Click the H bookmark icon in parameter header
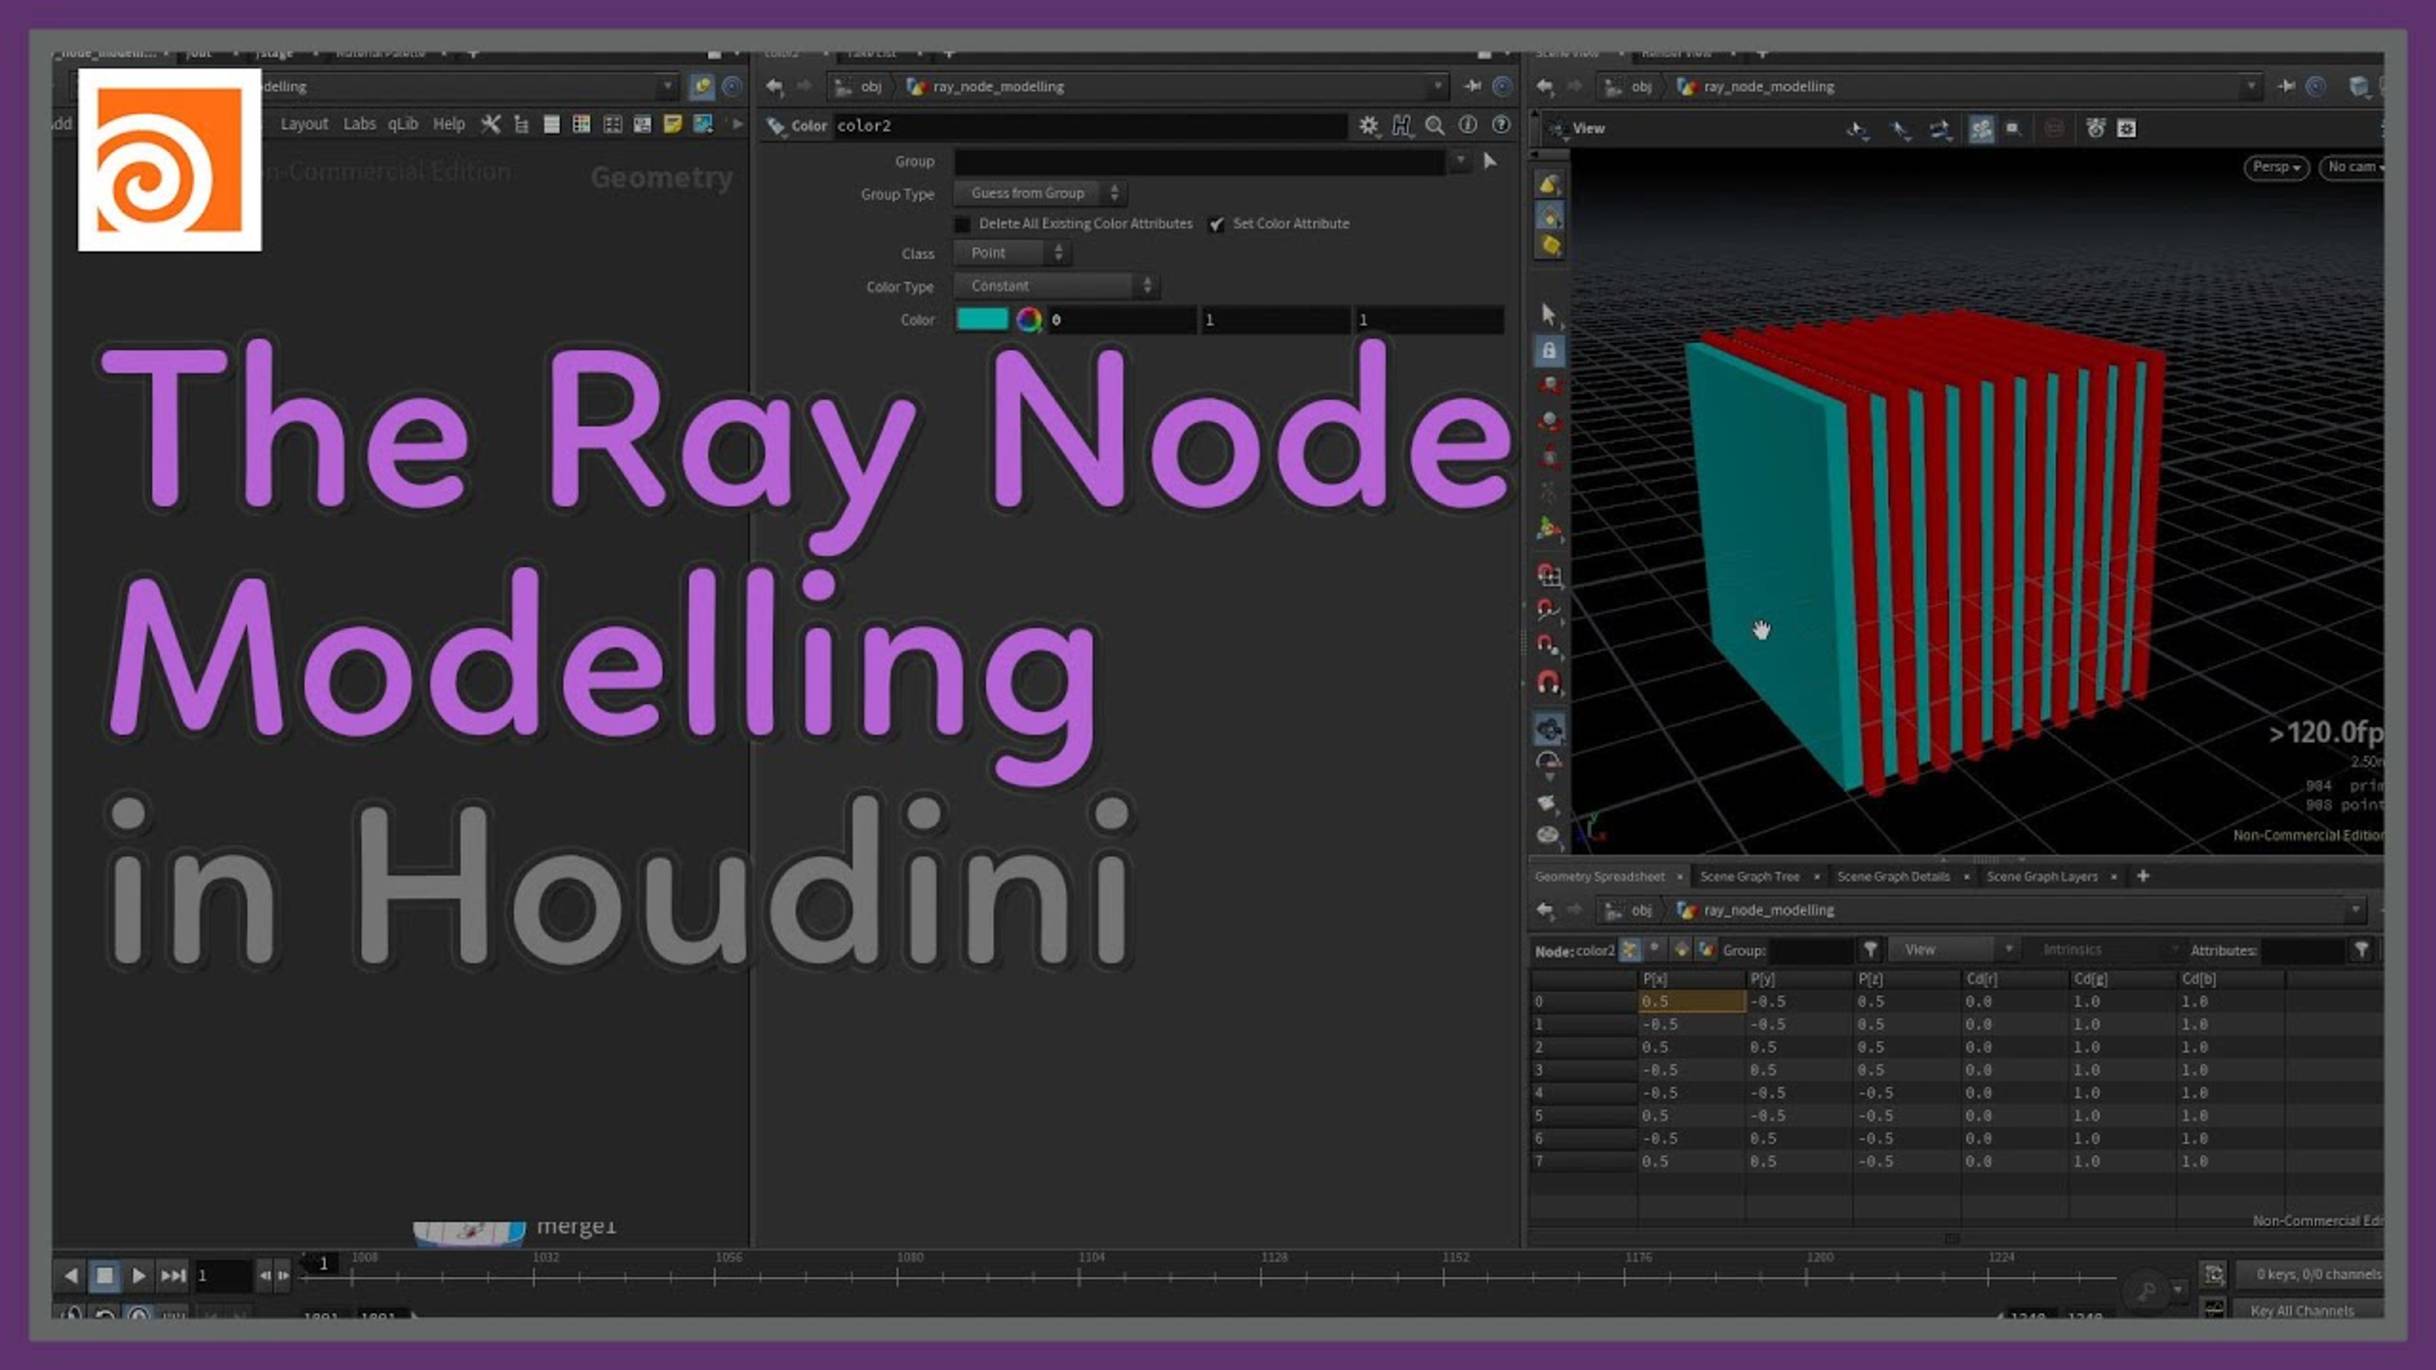This screenshot has width=2436, height=1370. pyautogui.click(x=1402, y=125)
